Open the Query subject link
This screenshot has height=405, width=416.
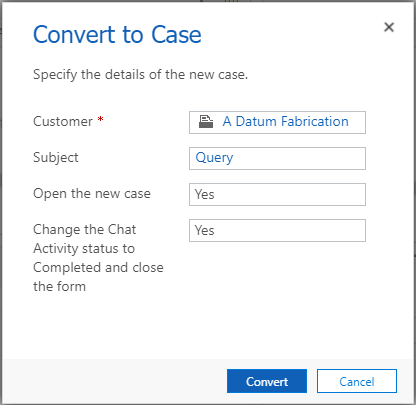(x=214, y=158)
